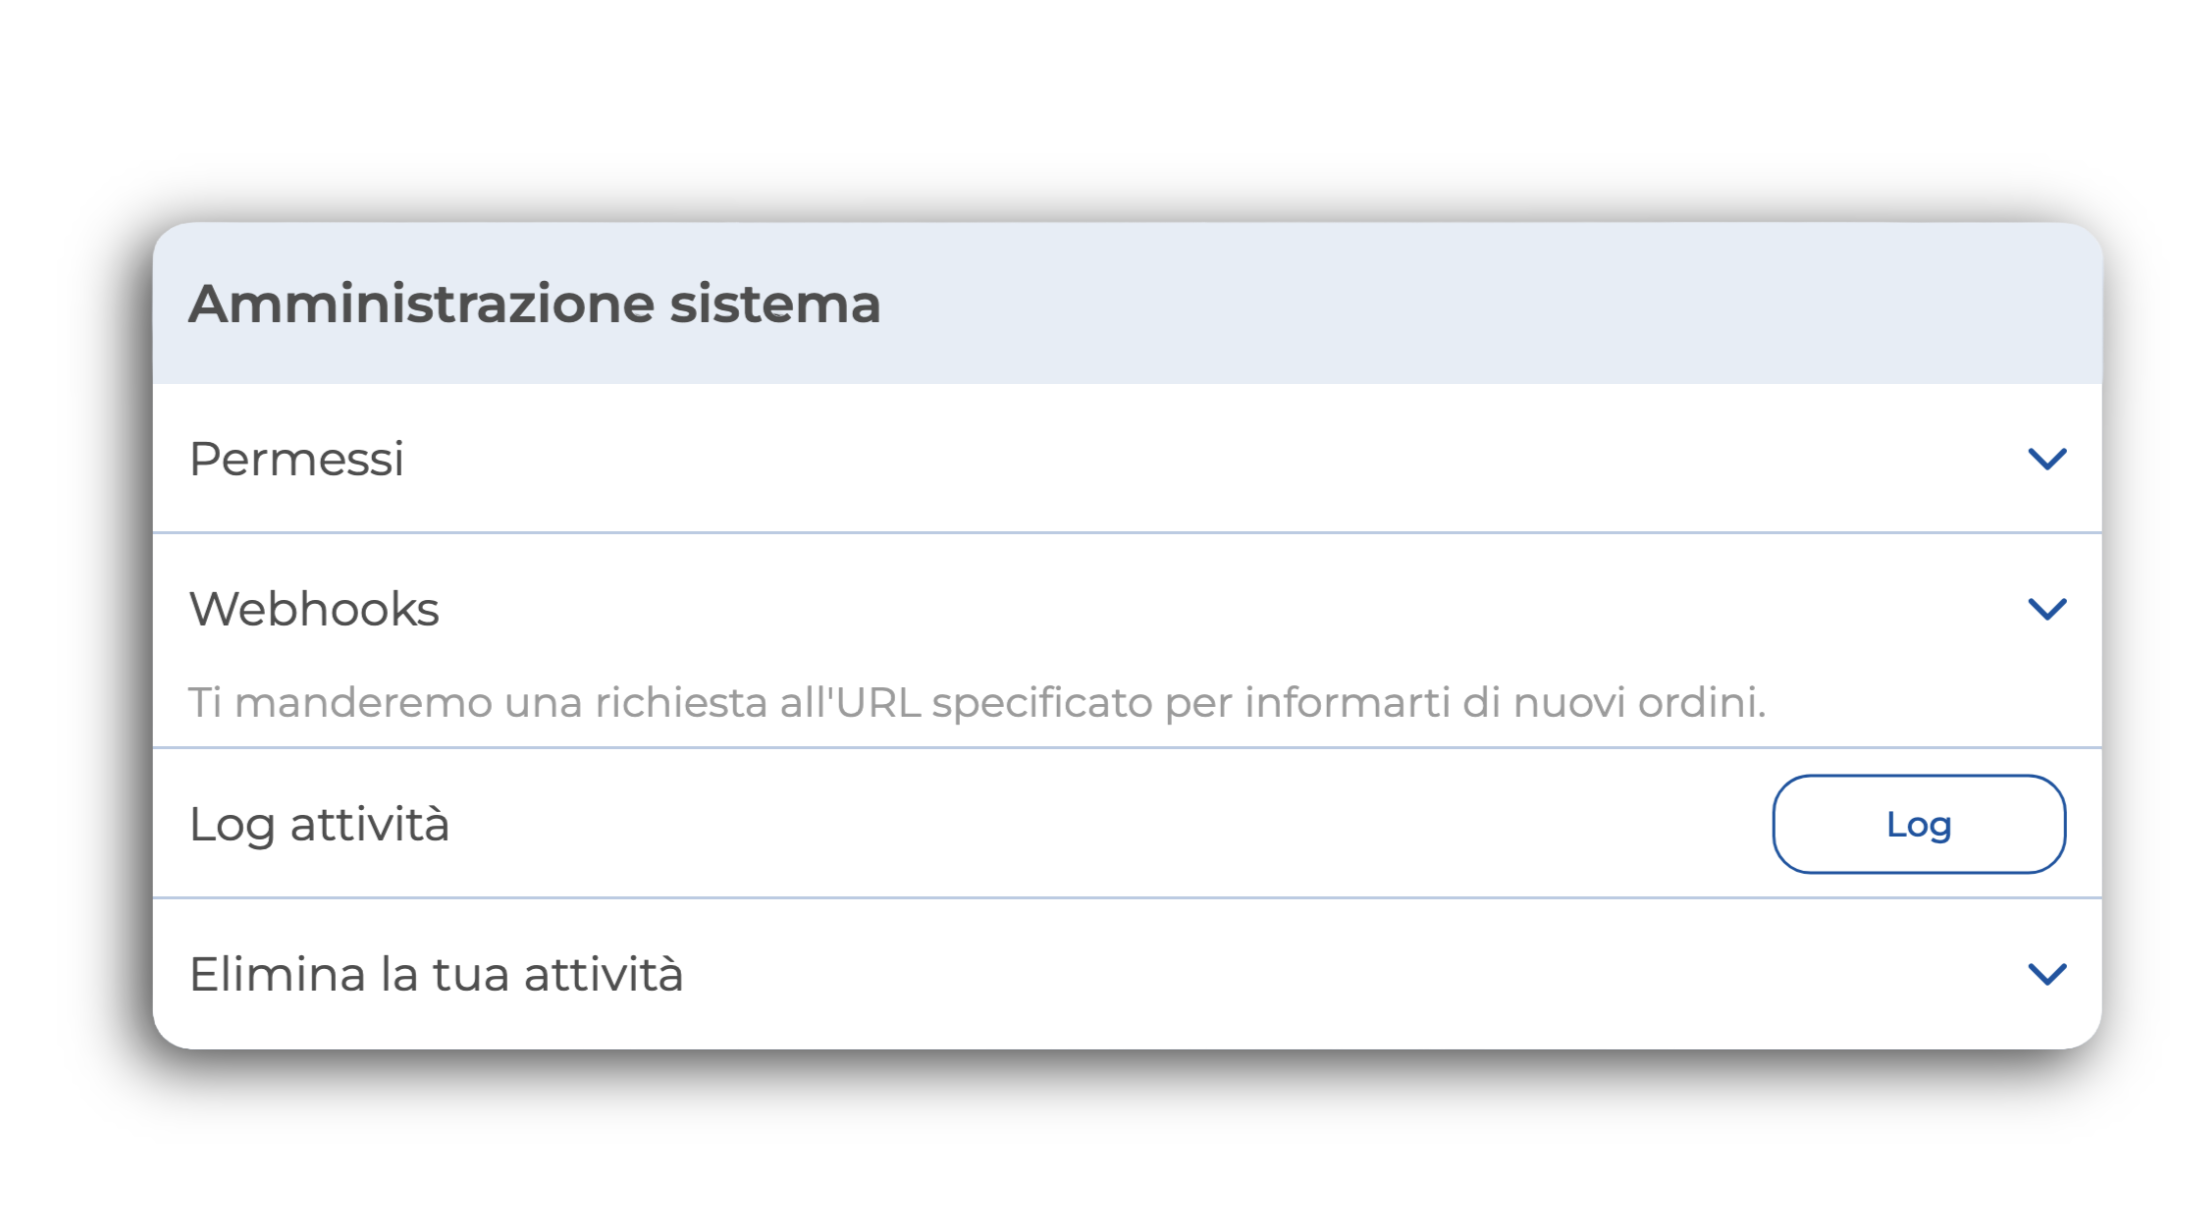Viewport: 2204px width, 1220px height.
Task: Click the blank area of the Log attività row
Action: 1100,824
